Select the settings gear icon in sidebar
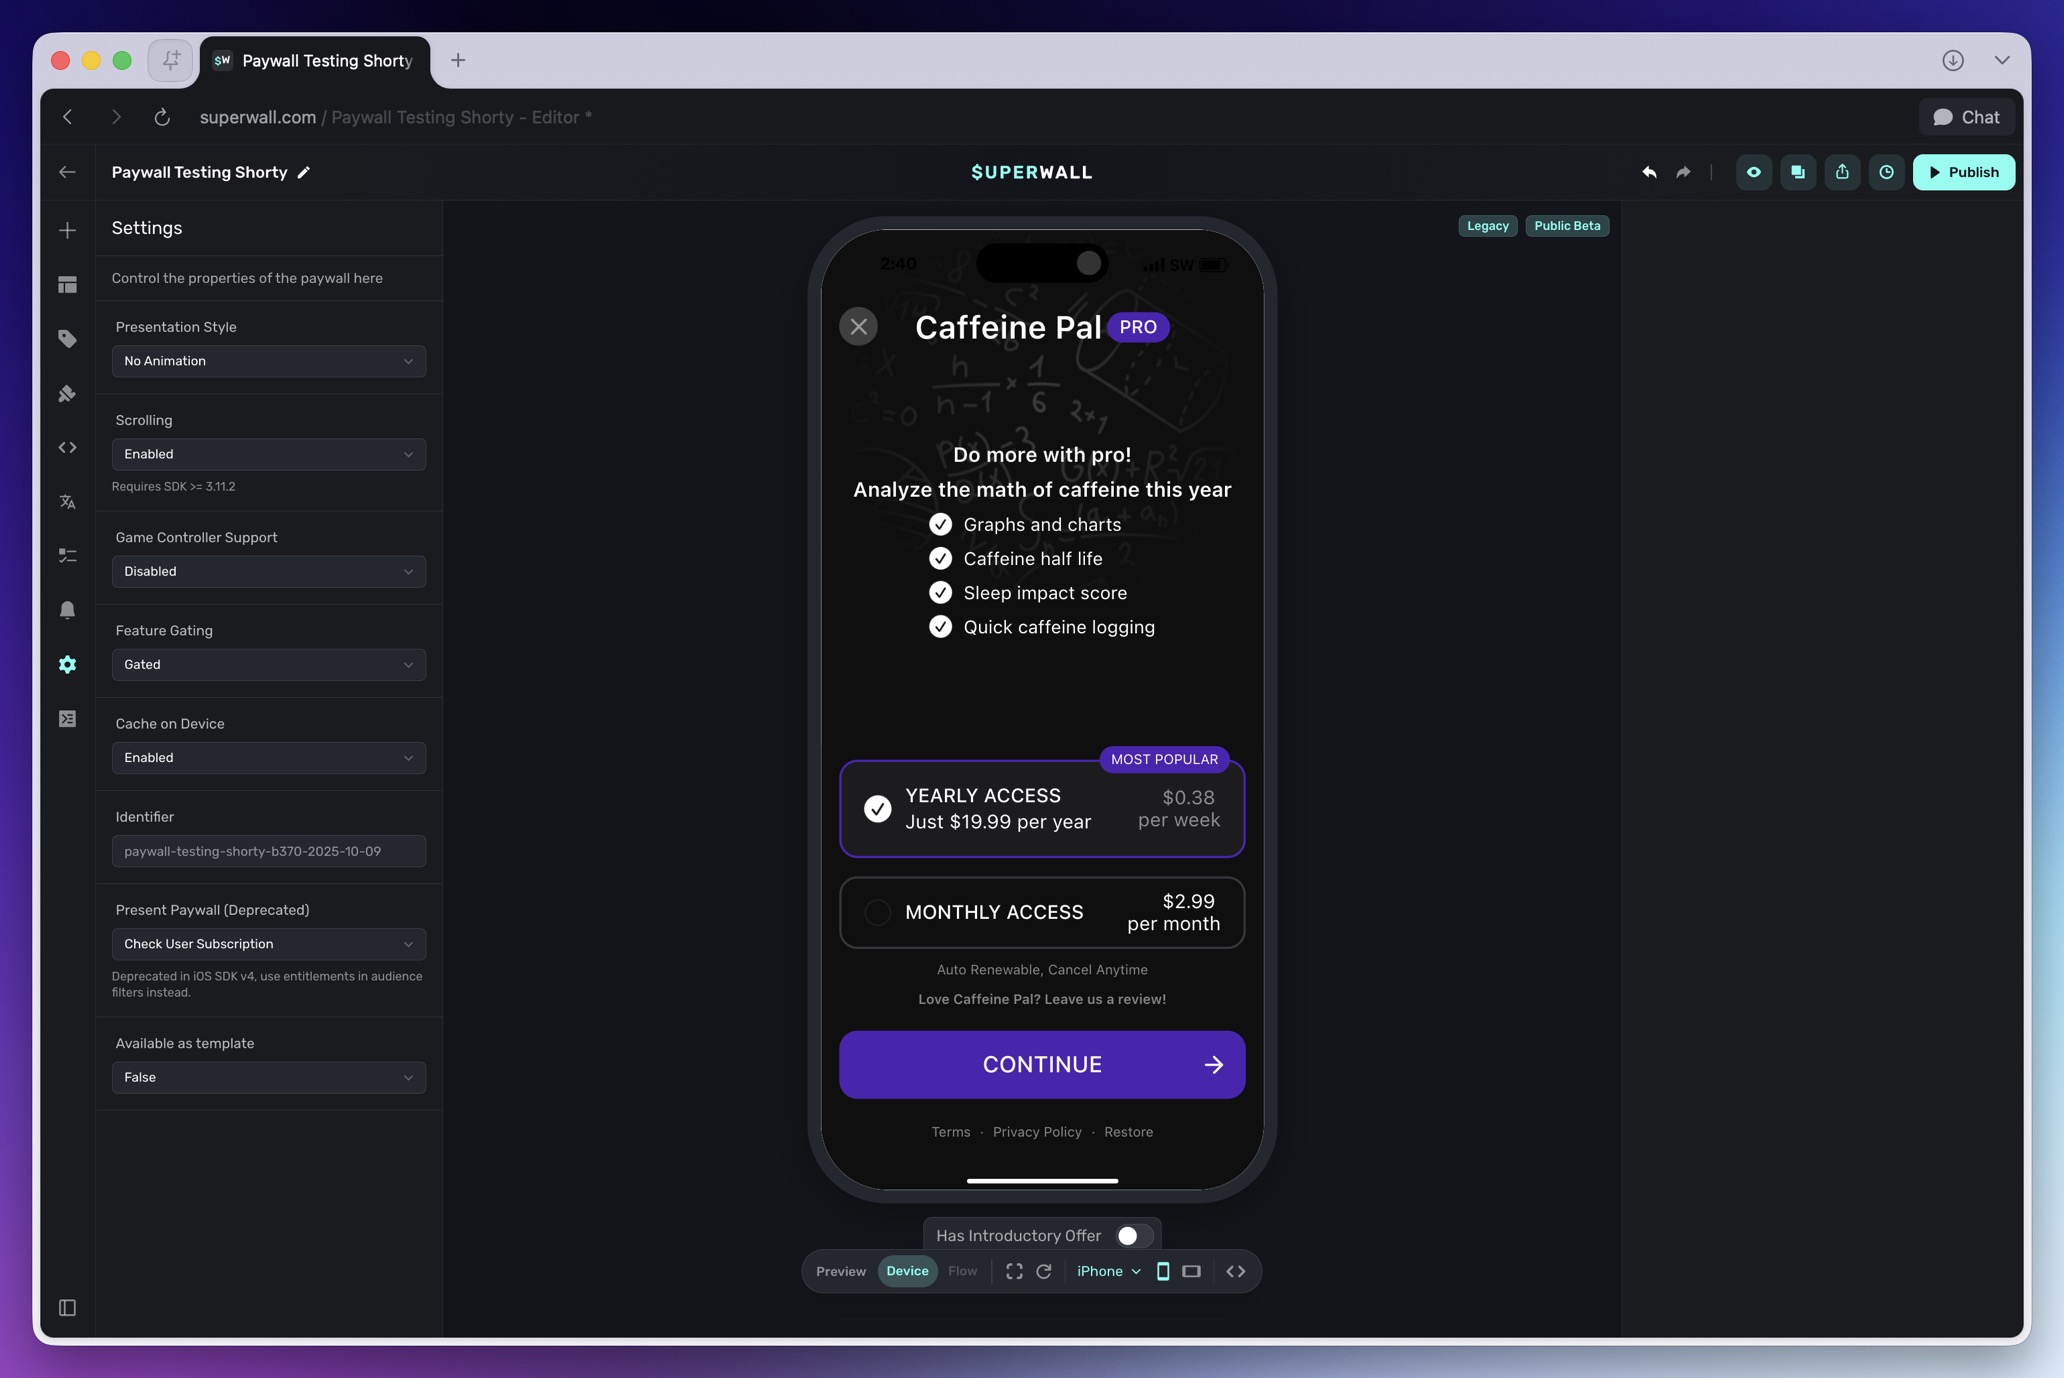 [67, 664]
